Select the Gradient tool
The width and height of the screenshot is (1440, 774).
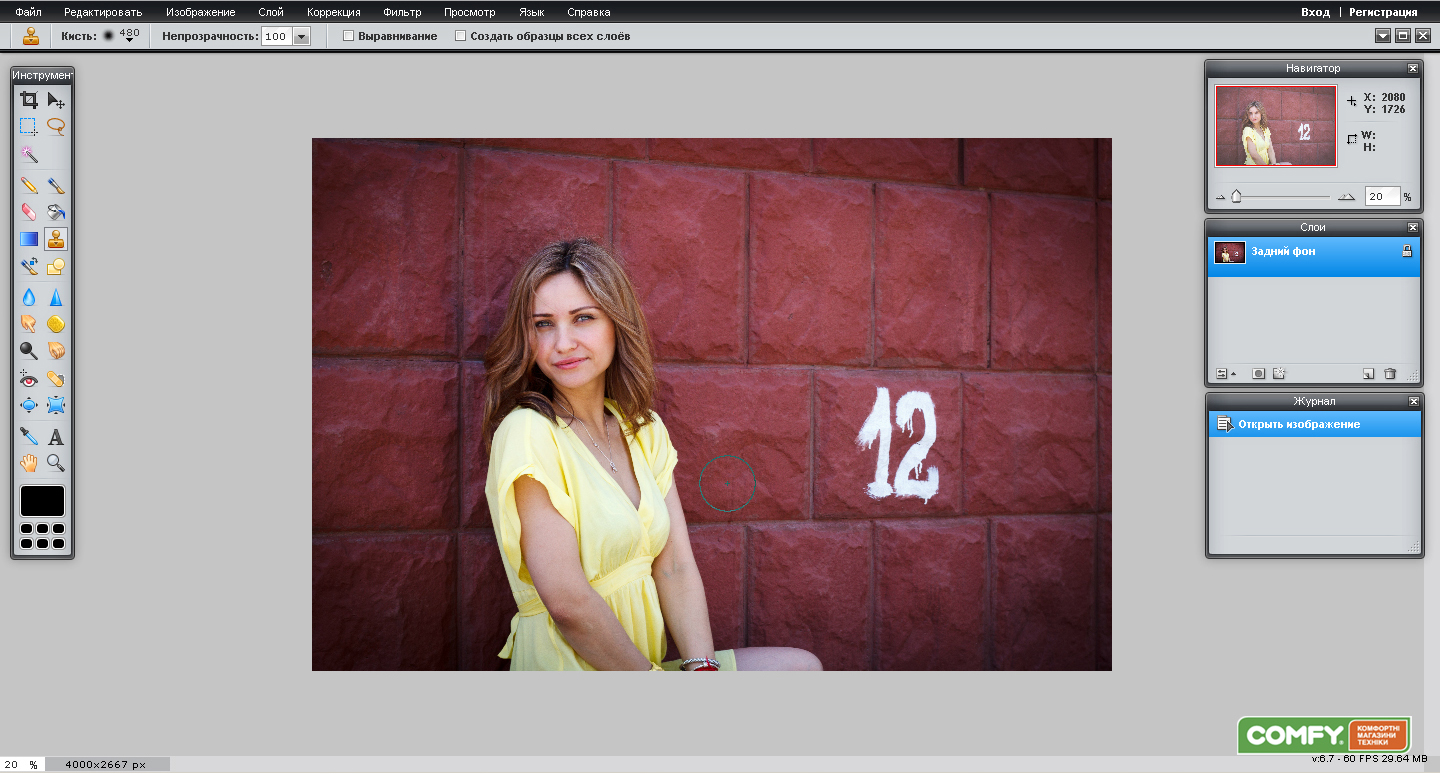click(x=29, y=239)
